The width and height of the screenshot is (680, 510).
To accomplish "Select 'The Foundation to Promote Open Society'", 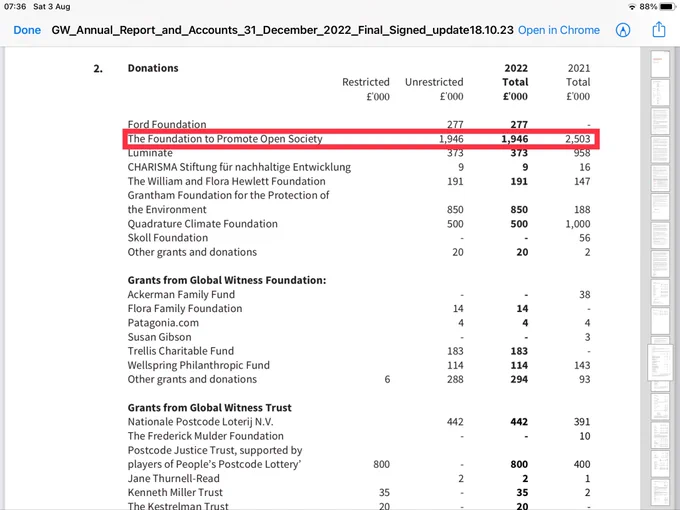I will coord(225,139).
